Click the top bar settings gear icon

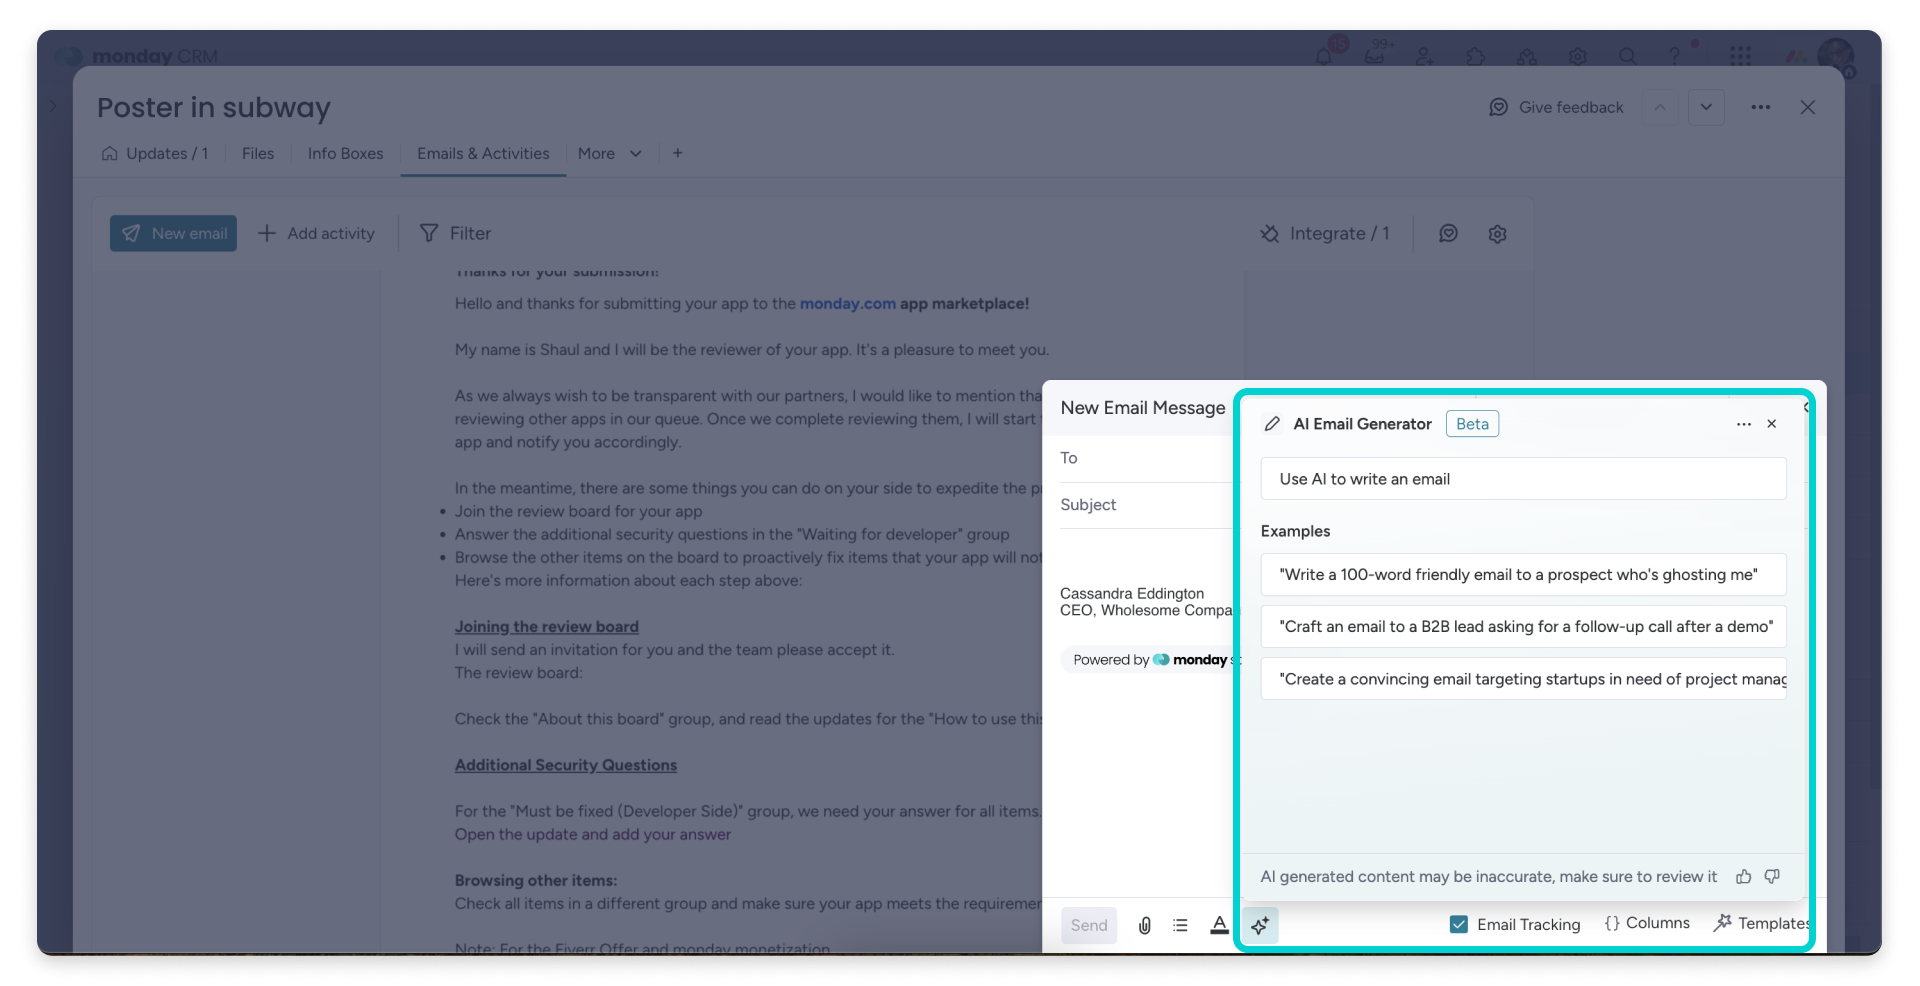click(x=1578, y=56)
